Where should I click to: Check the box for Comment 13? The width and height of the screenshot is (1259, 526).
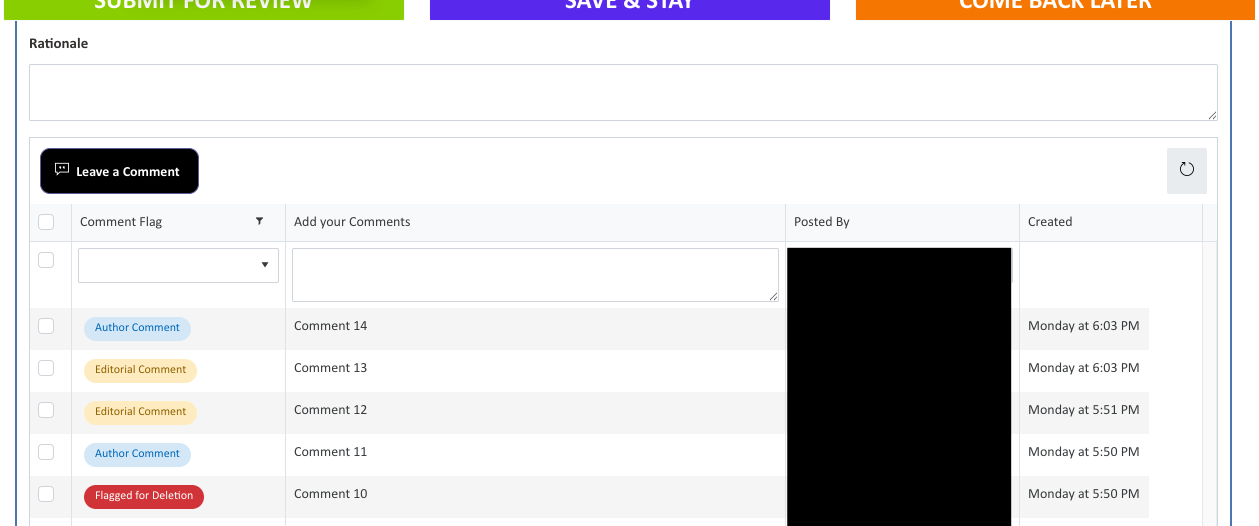46,368
